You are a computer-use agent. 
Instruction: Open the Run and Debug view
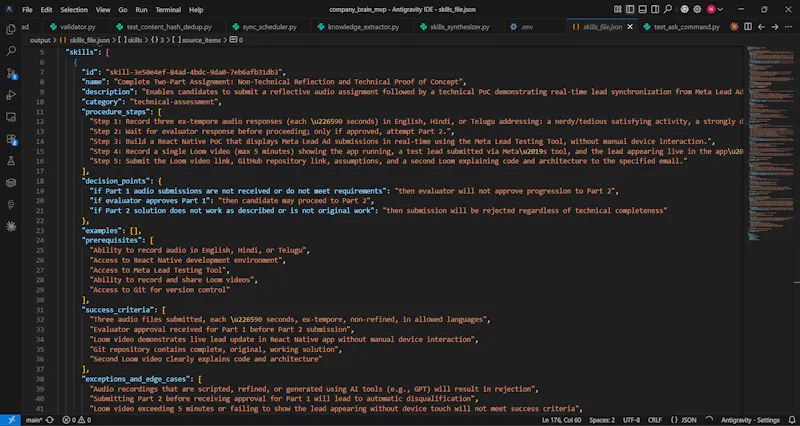[11, 95]
